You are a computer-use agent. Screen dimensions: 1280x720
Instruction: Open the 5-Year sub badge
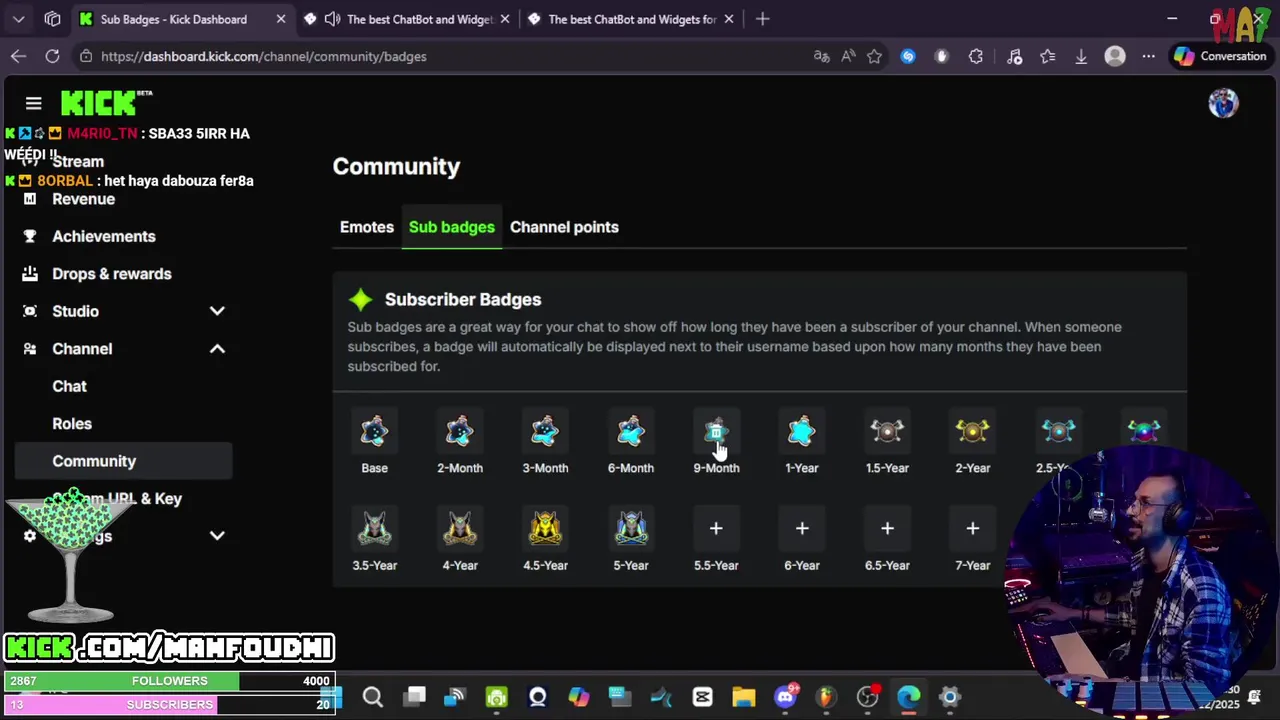coord(631,529)
